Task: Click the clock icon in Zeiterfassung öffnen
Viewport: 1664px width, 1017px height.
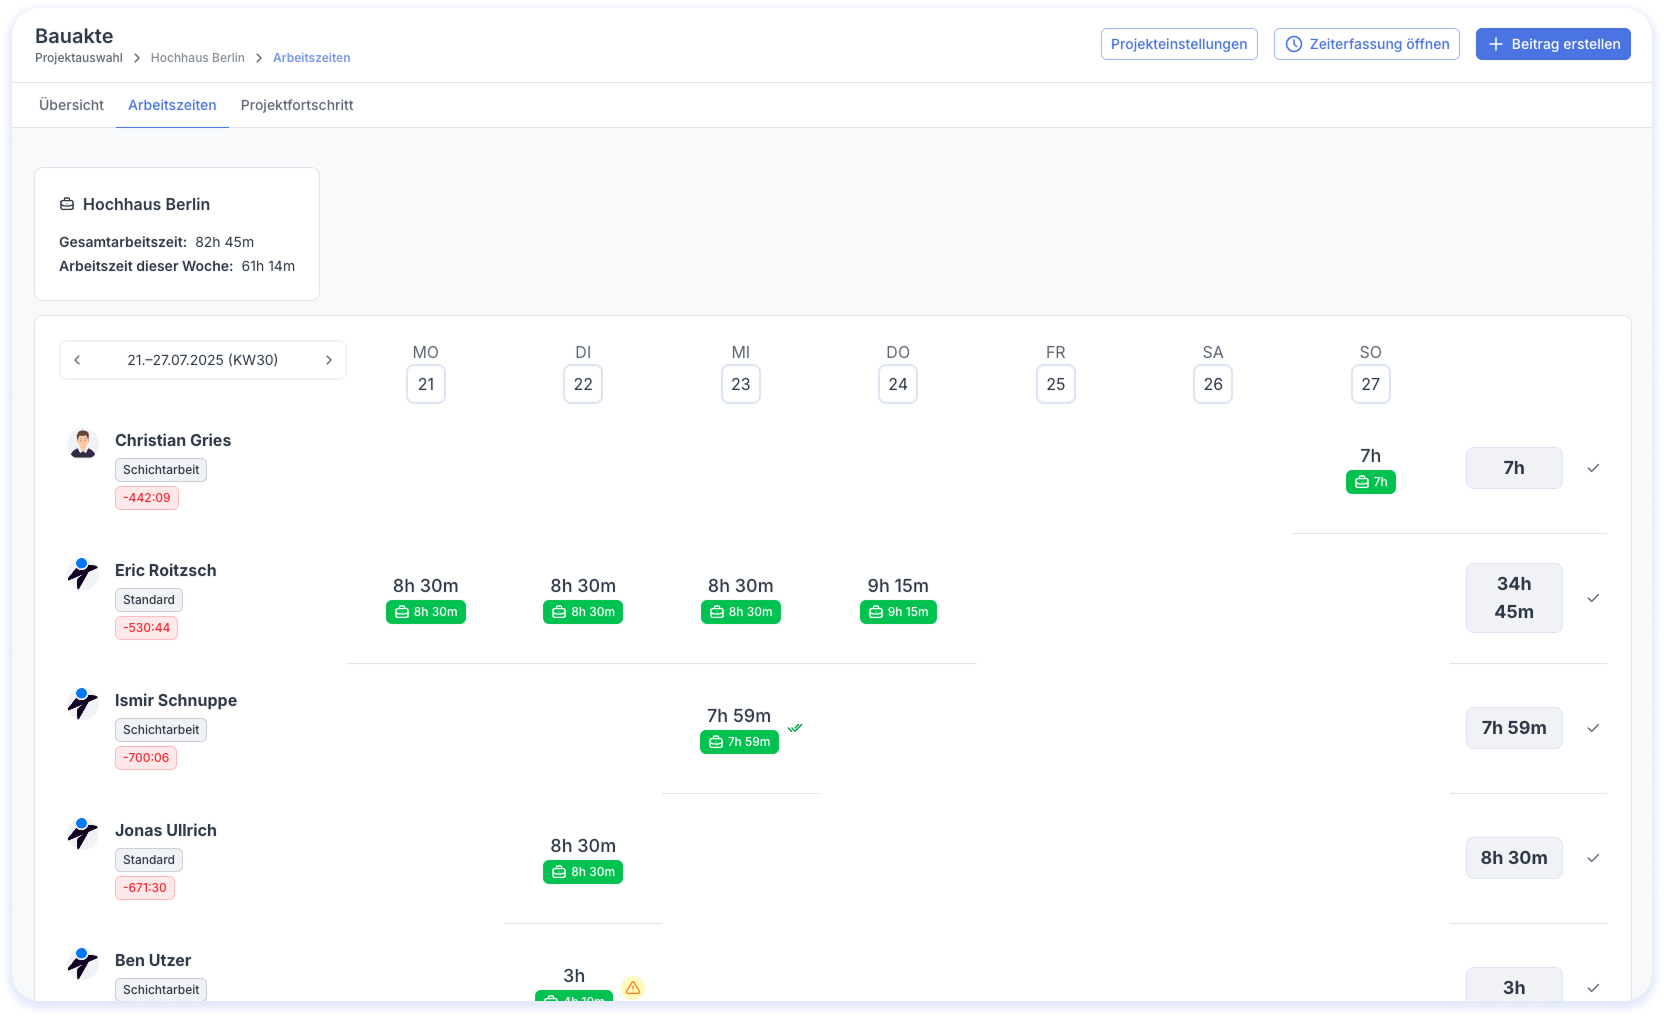Action: (1293, 44)
